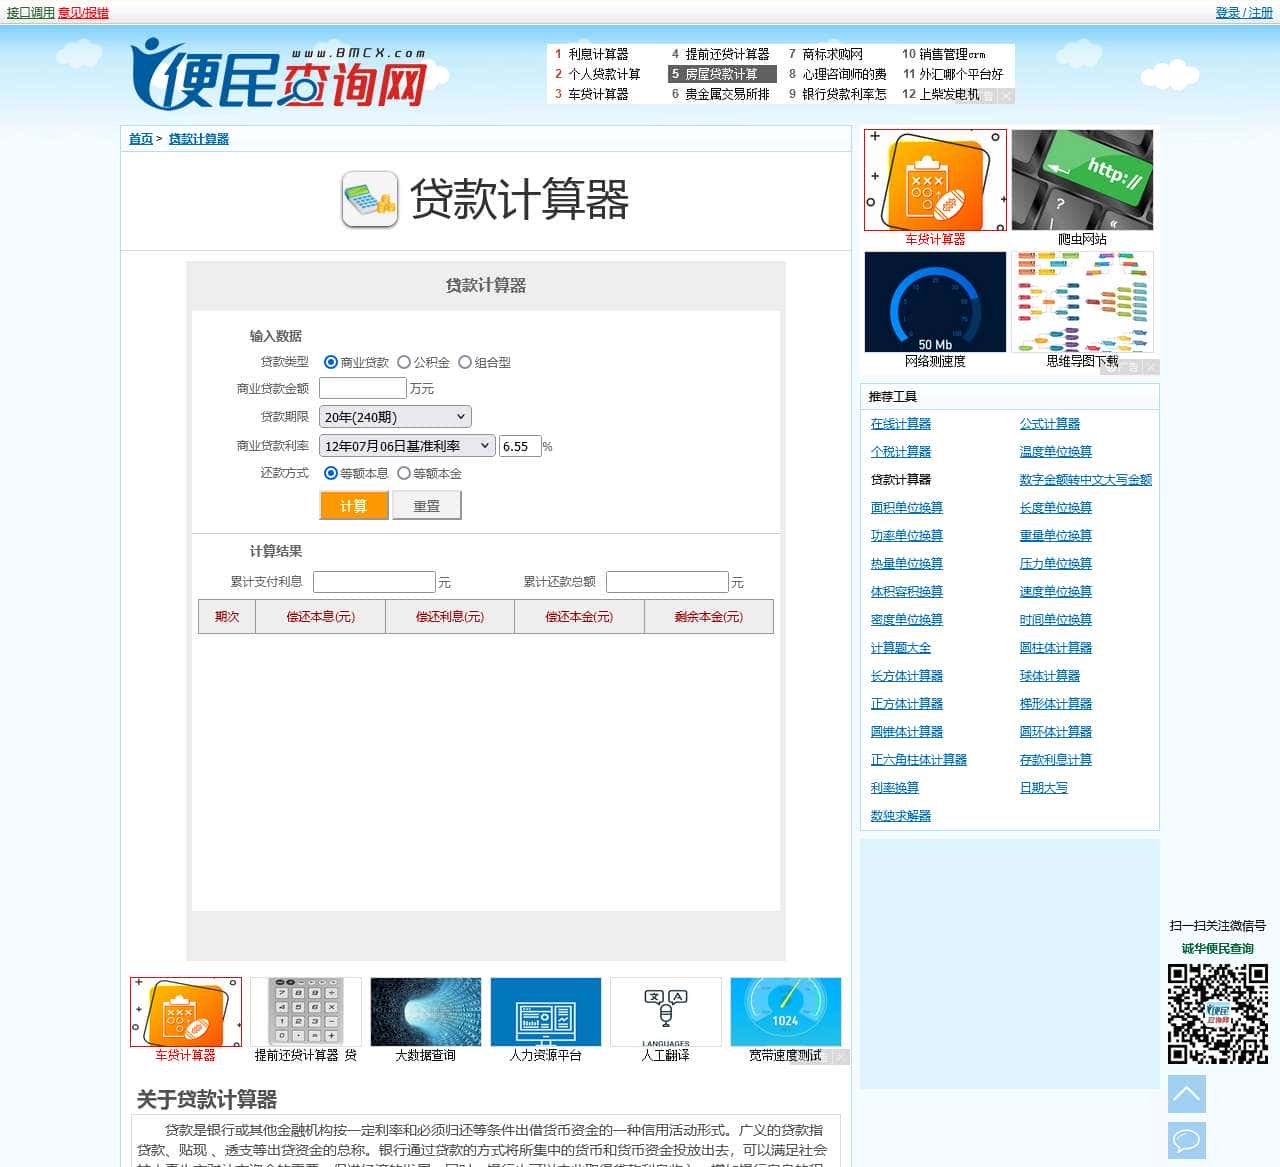Open the 思维导图下载 thumbnail

pos(1082,302)
